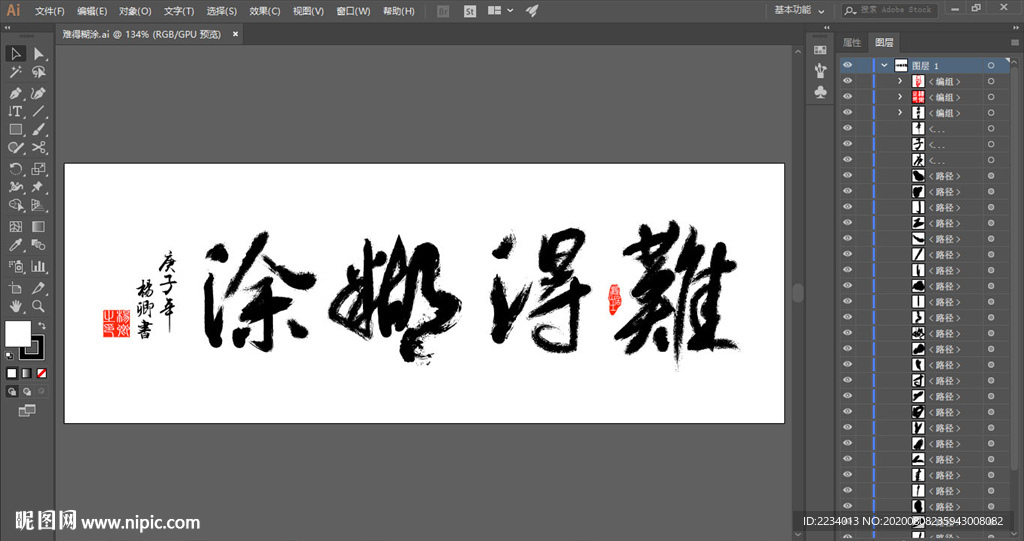Toggle the target circle of 图层 1
This screenshot has height=541, width=1024.
pos(991,65)
